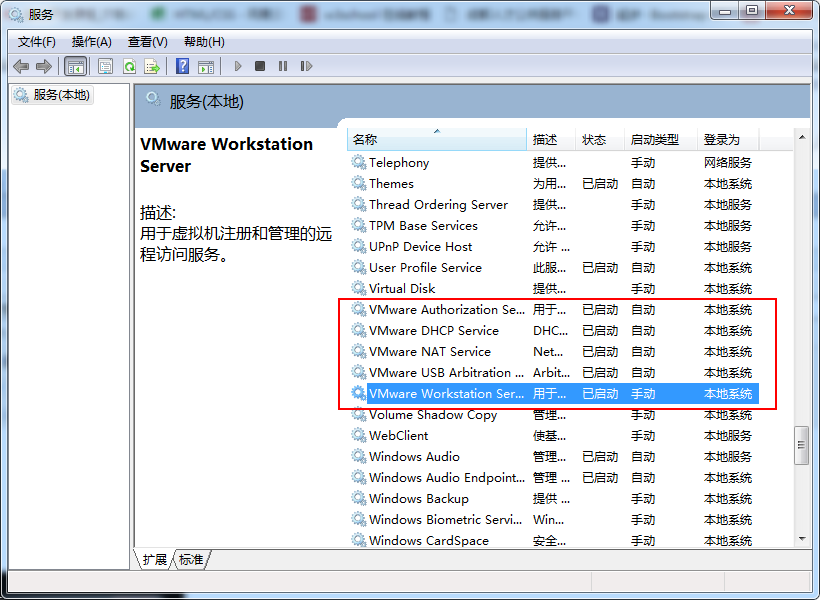Click 本地服务 in the WebClient row
820x600 pixels.
click(727, 436)
